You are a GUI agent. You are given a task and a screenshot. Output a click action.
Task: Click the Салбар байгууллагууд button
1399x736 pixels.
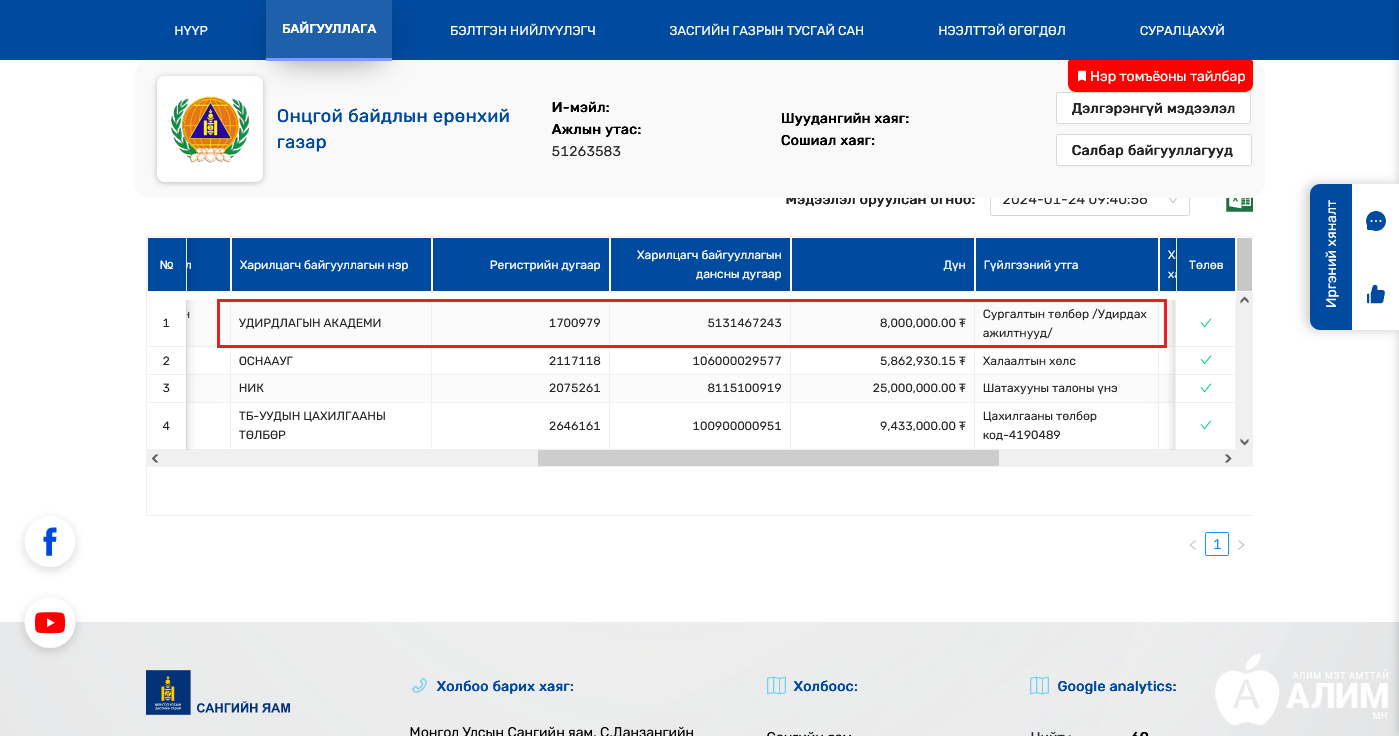pos(1153,150)
